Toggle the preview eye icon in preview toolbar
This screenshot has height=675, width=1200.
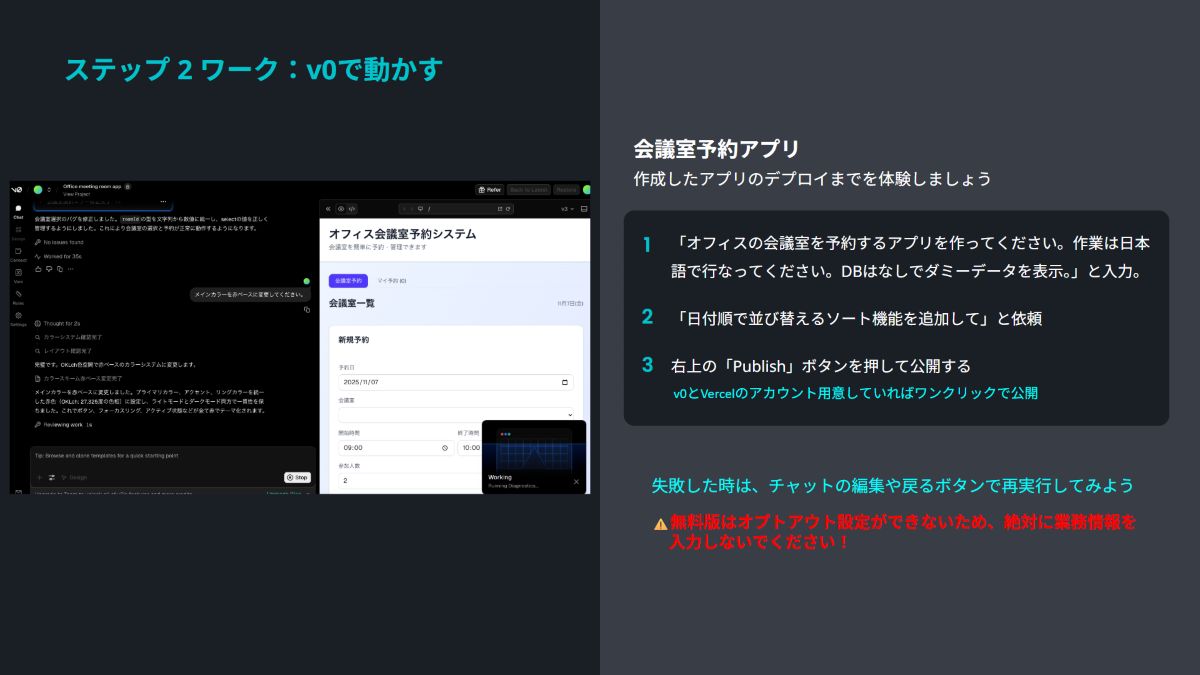(x=340, y=209)
